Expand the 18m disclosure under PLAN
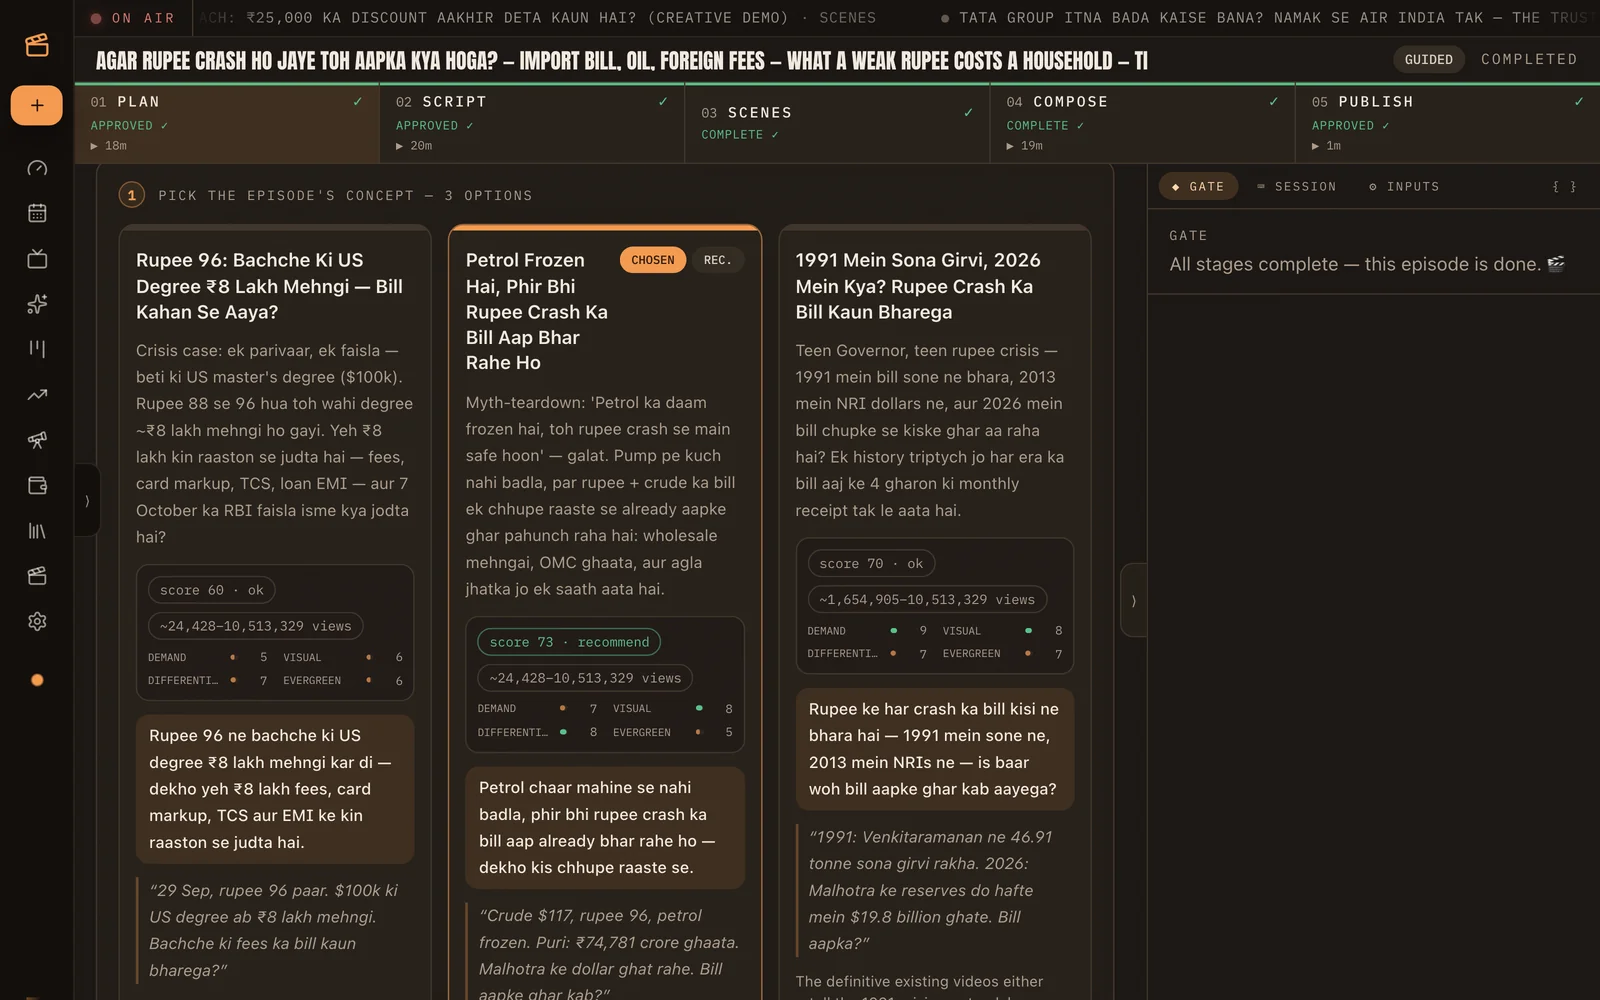The width and height of the screenshot is (1600, 1000). coord(109,146)
